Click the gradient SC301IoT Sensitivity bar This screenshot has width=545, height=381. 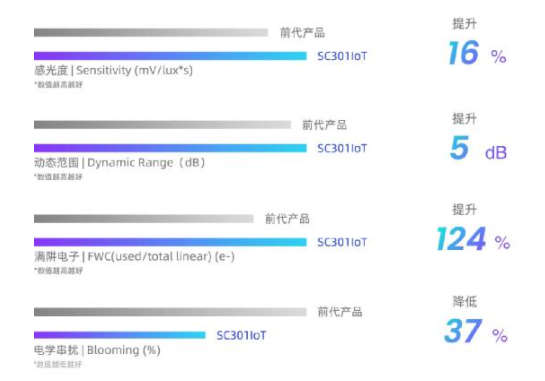click(x=170, y=56)
